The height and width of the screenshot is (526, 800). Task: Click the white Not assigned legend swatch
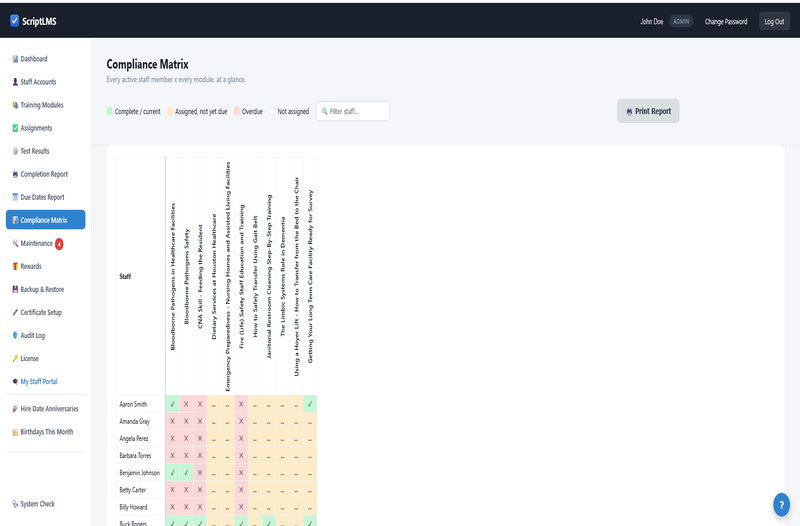coord(272,111)
